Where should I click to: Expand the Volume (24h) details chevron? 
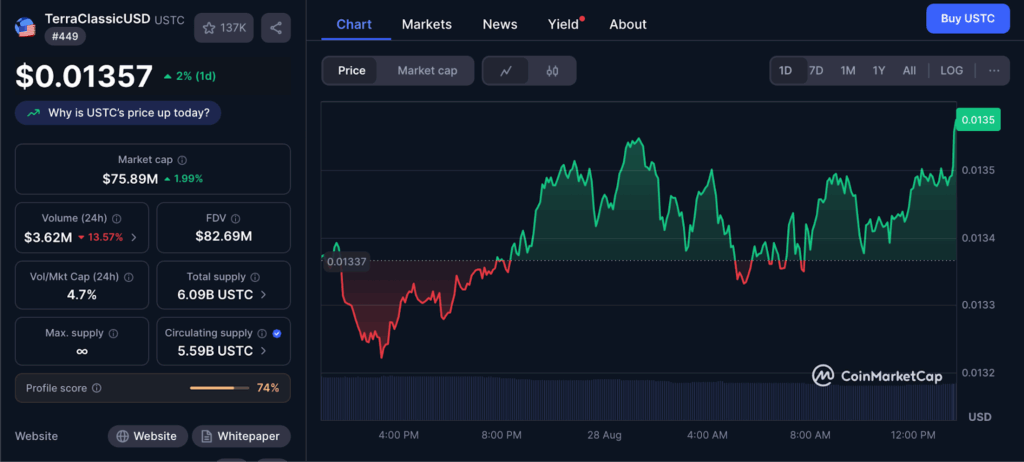pos(134,238)
